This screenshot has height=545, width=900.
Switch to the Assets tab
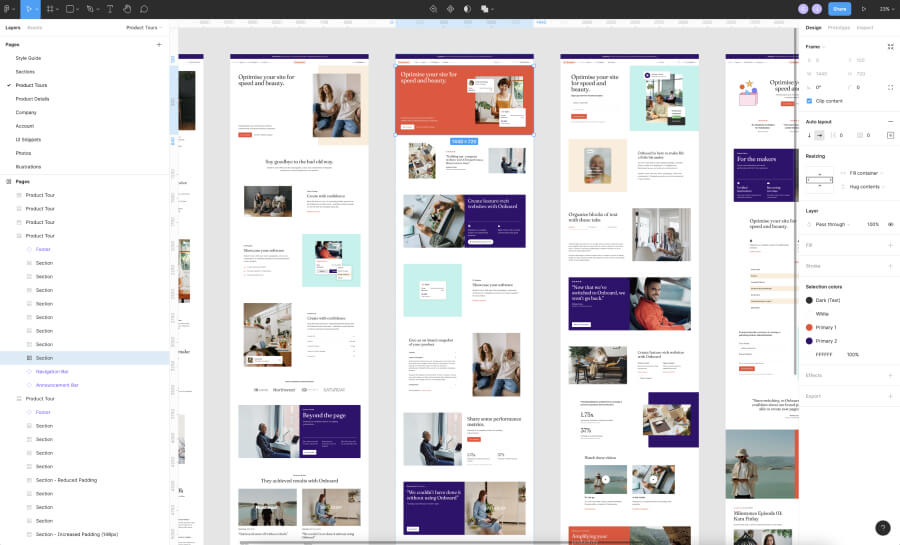34,27
